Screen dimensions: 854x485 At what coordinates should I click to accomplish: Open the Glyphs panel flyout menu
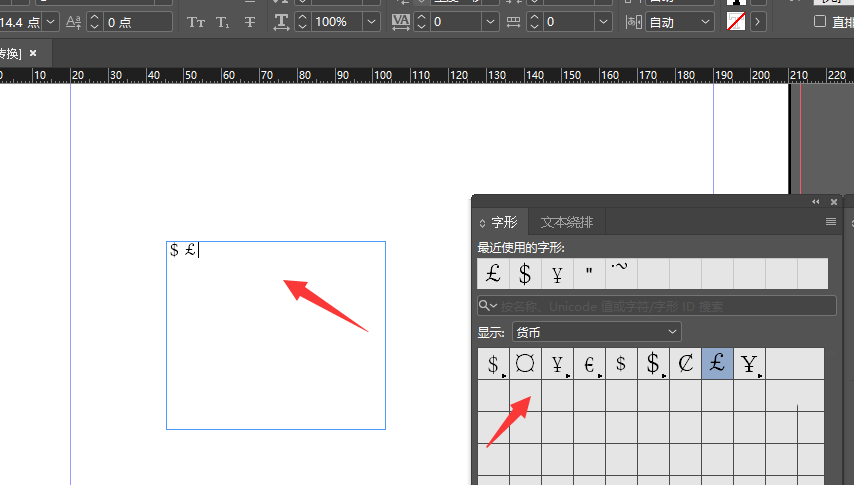(830, 222)
